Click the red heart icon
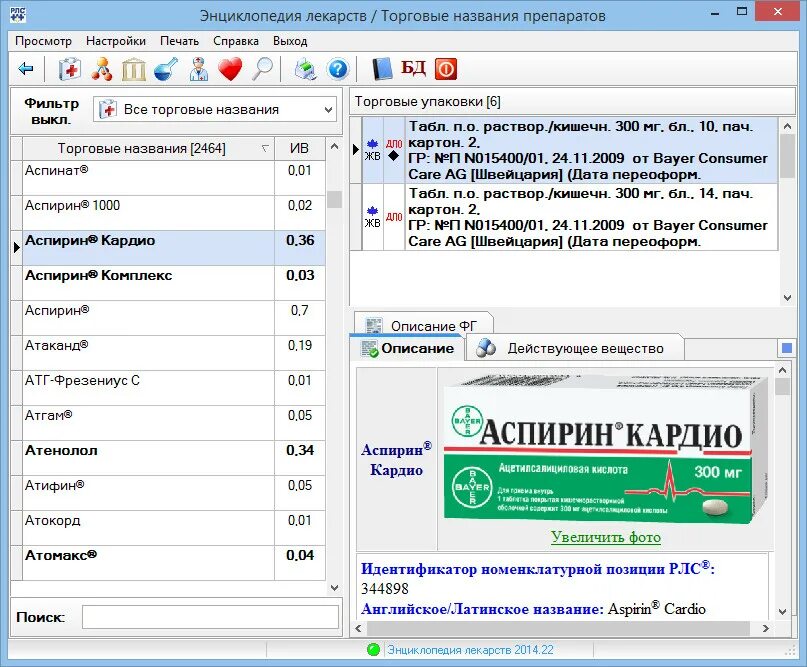The height and width of the screenshot is (667, 807). [230, 68]
